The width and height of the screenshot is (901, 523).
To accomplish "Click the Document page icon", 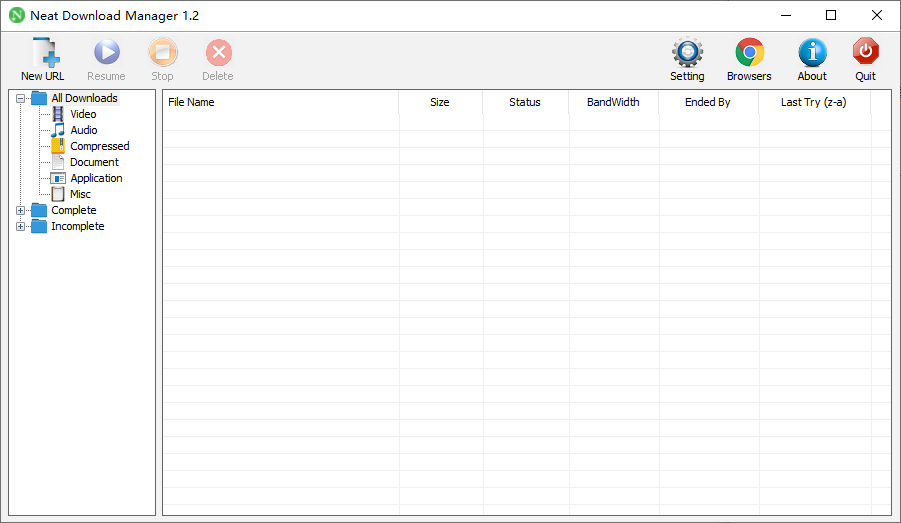I will (x=58, y=162).
